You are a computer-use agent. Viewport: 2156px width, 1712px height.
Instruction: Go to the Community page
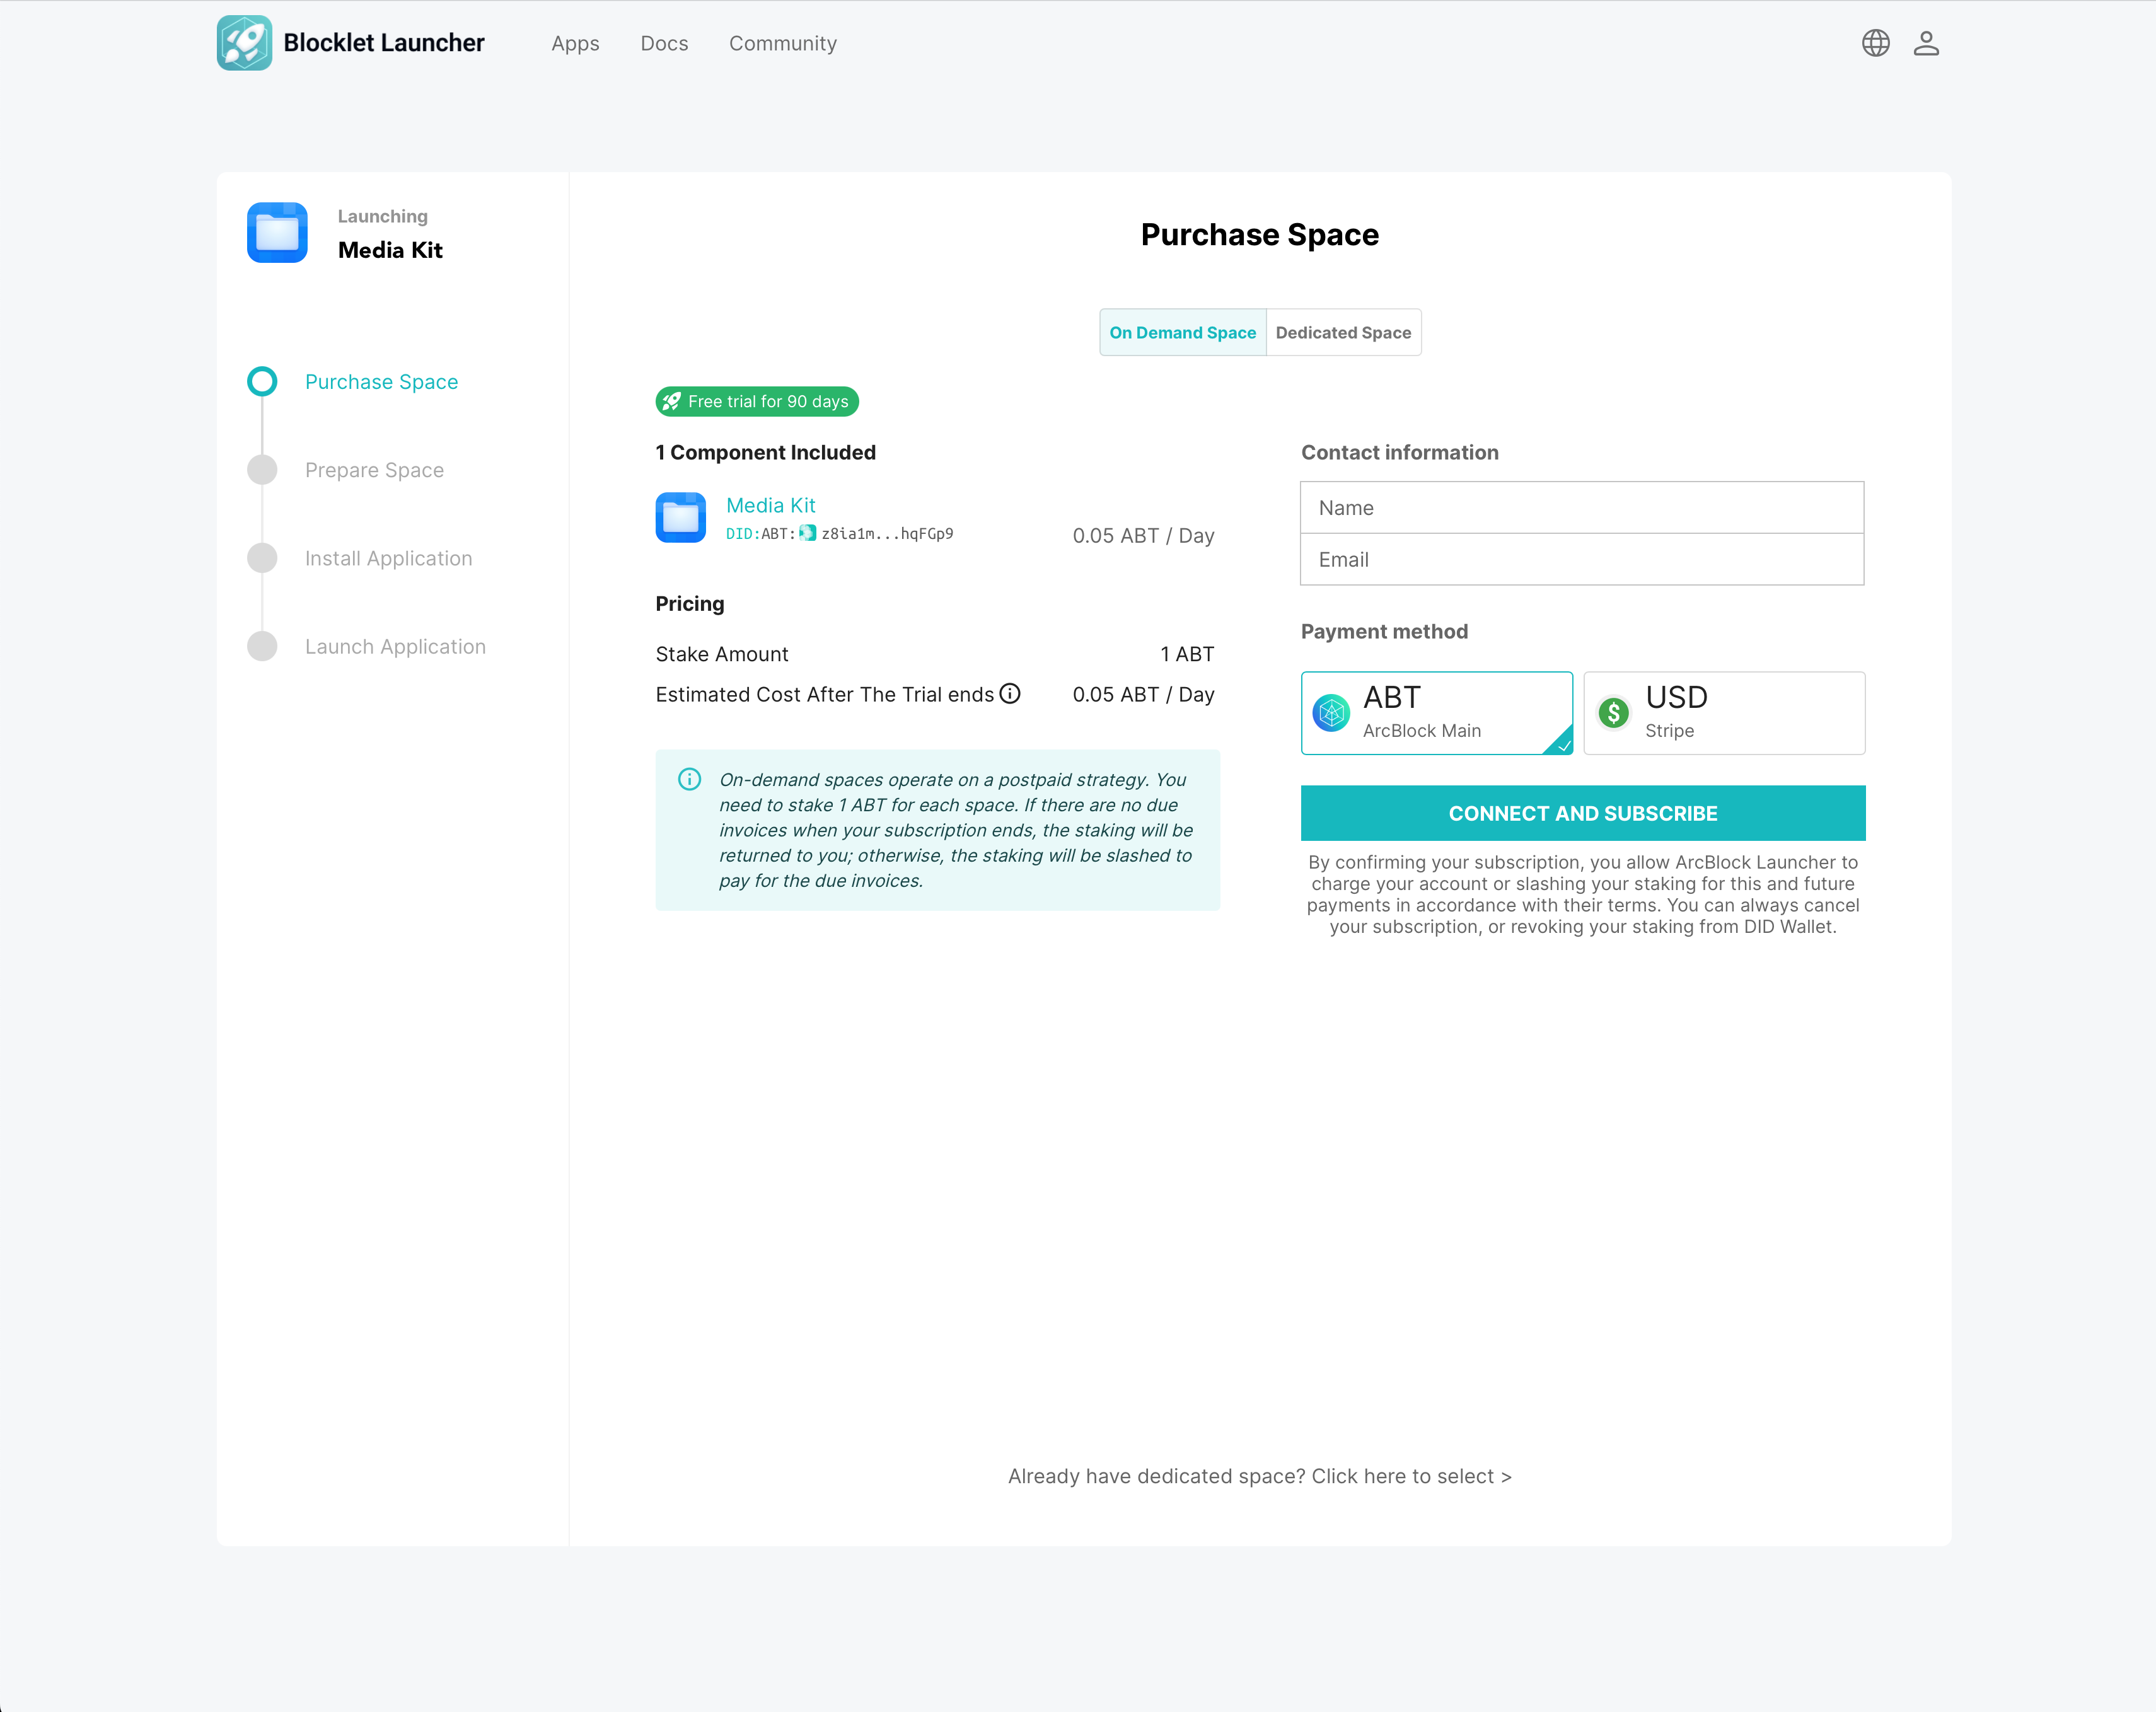(782, 44)
